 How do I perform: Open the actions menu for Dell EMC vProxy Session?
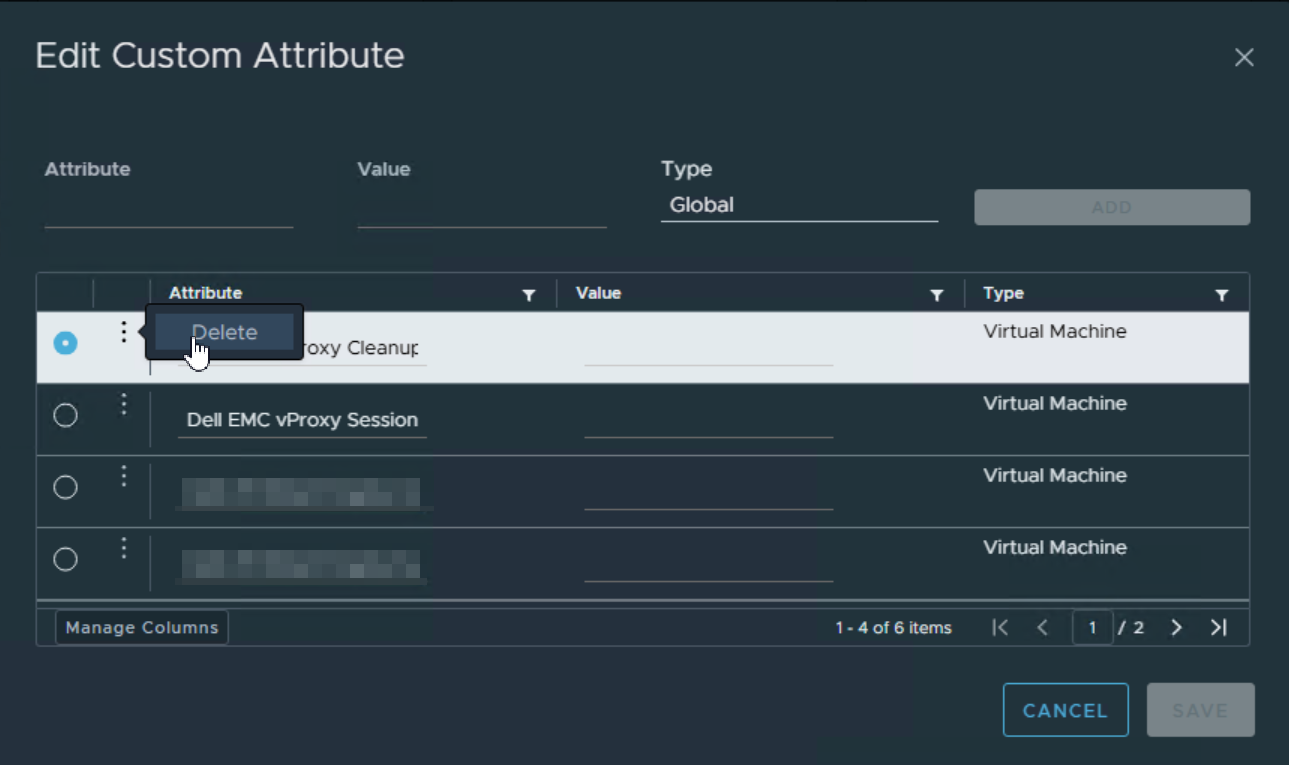[123, 404]
